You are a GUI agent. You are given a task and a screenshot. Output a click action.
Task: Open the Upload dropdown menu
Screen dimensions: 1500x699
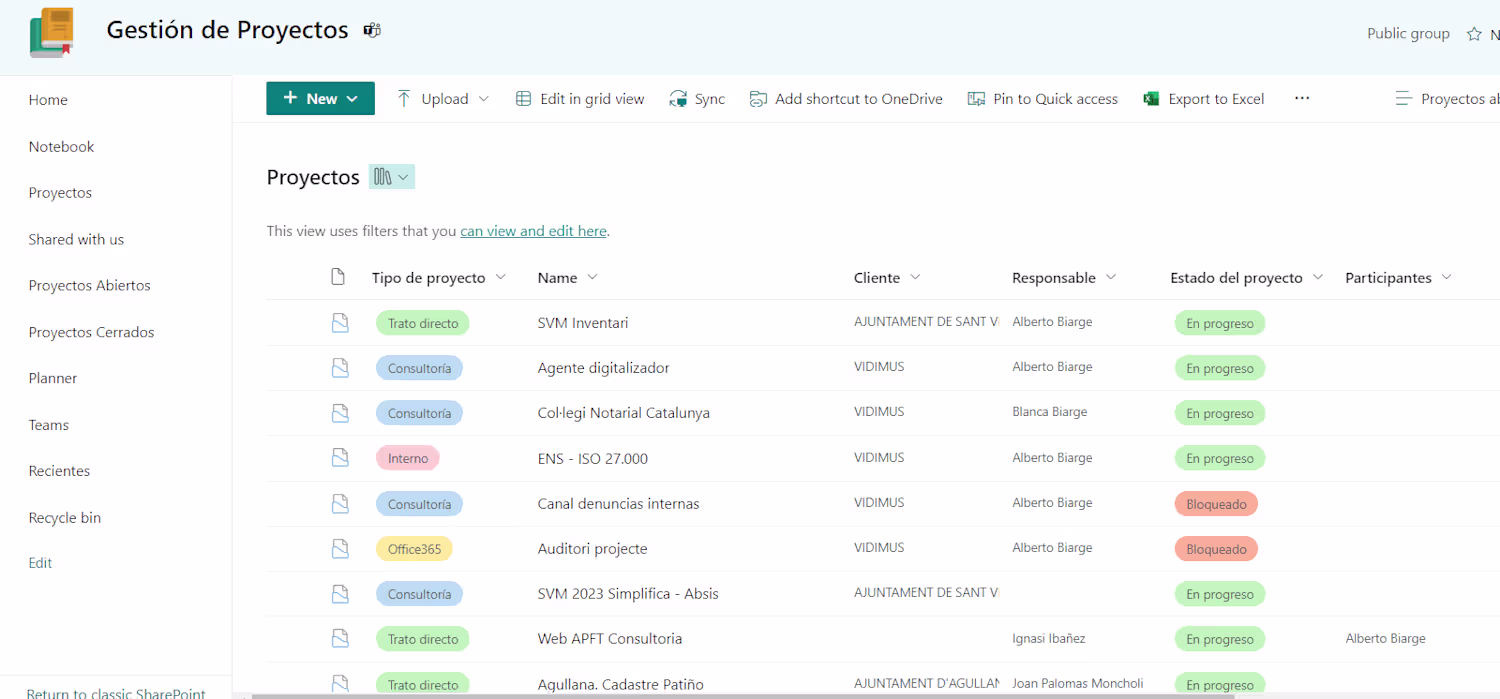click(484, 99)
